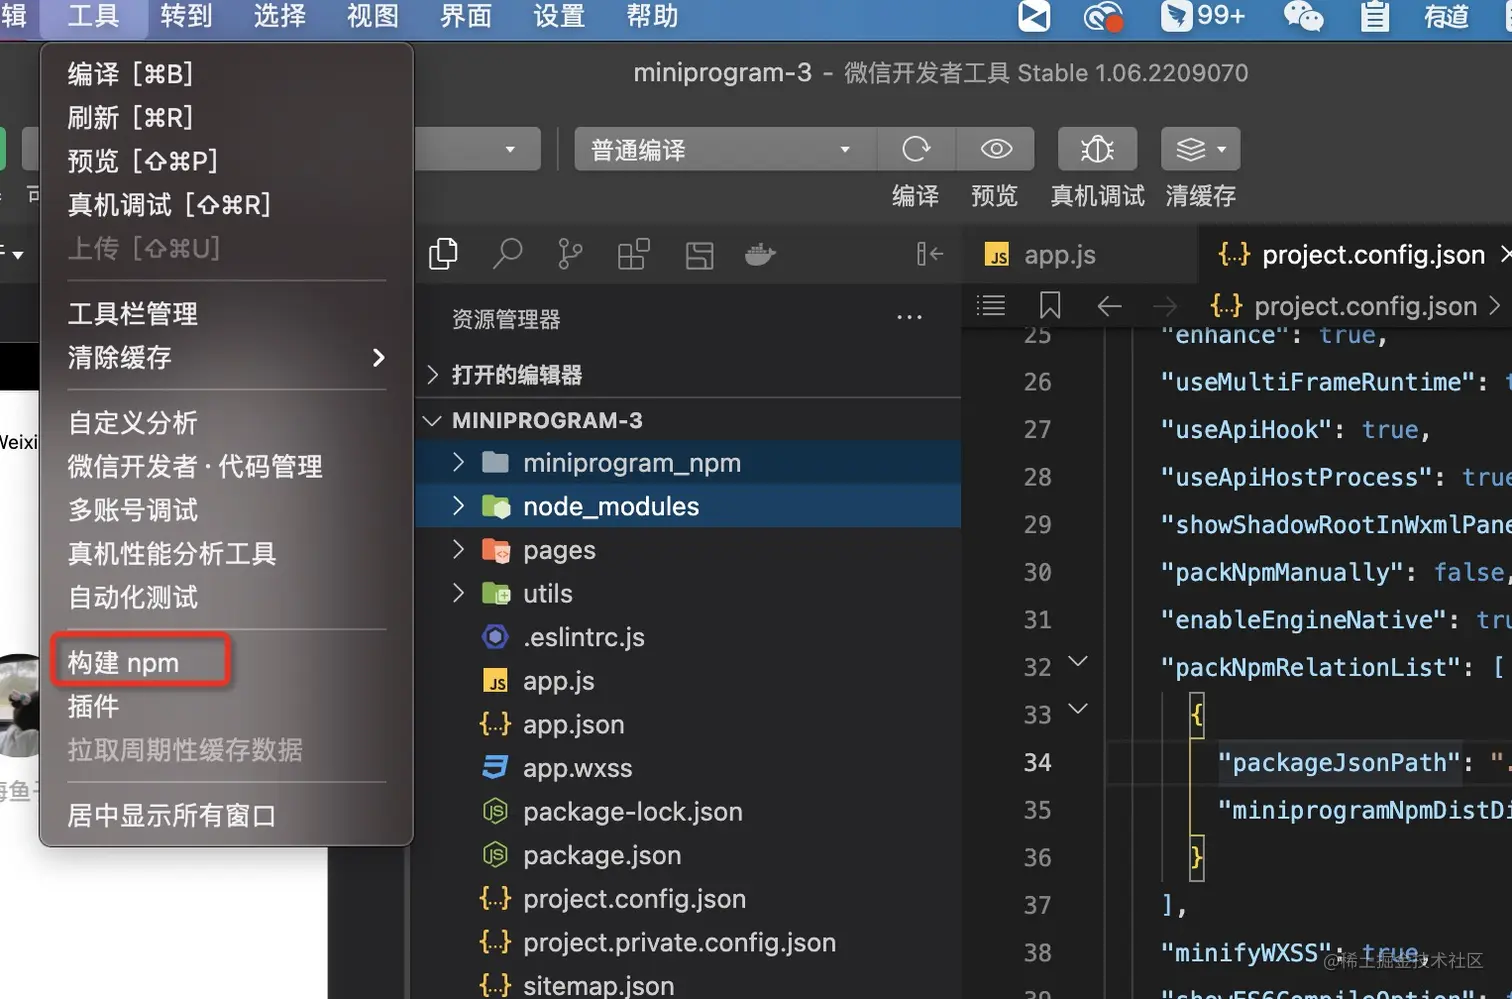This screenshot has width=1512, height=999.
Task: Choose 居中显示所有窗口 in the menu
Action: click(x=227, y=816)
